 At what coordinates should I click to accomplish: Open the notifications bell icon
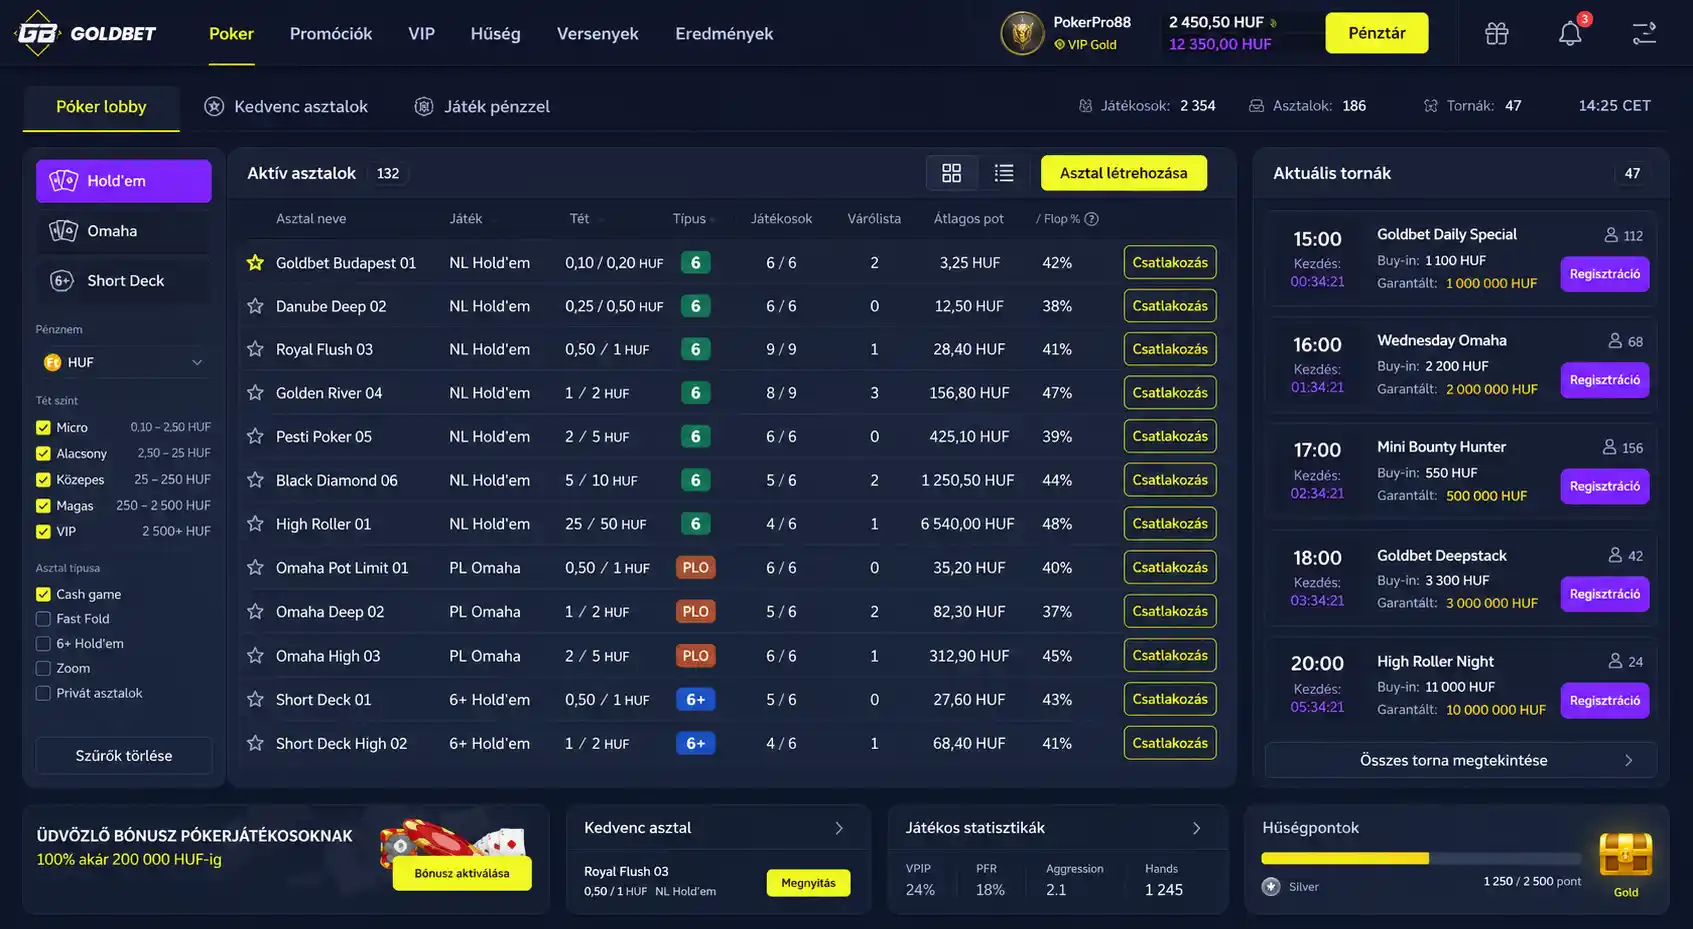point(1570,33)
